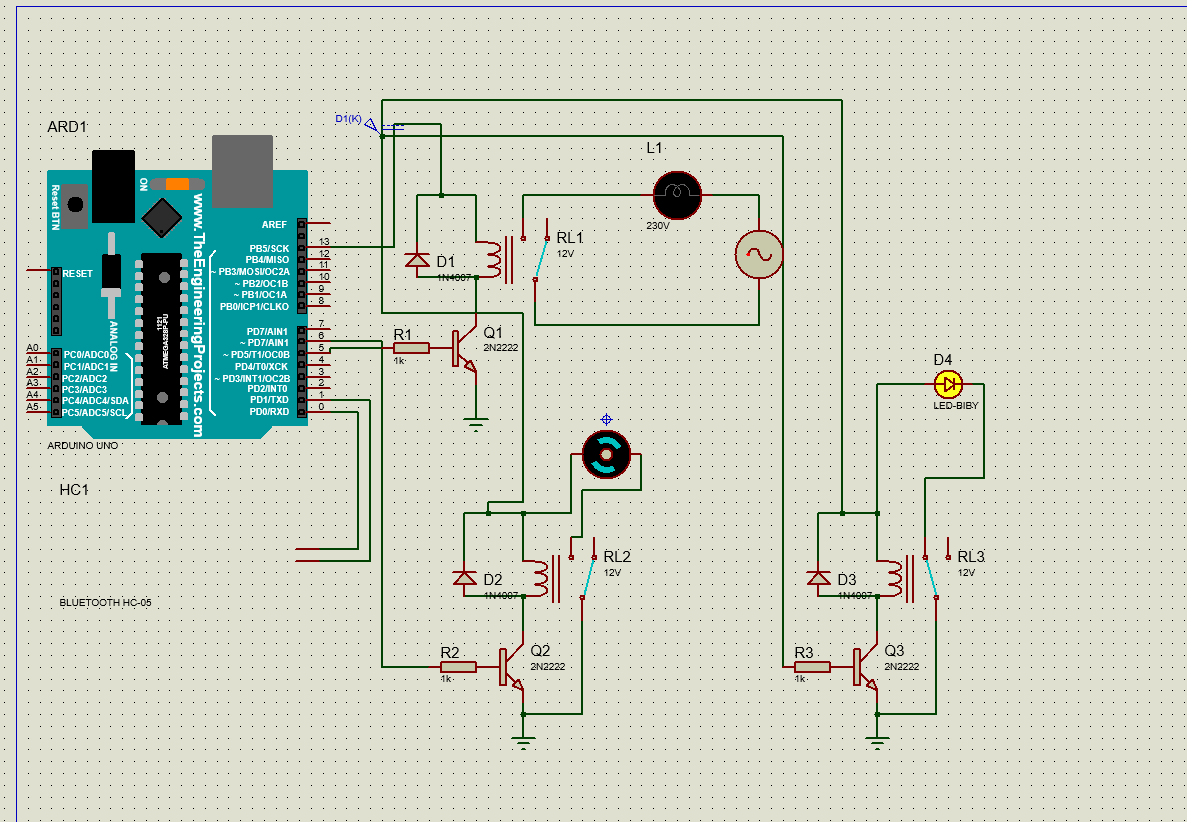Select diode D3 symbol
Screen dimensions: 1187x822
coord(818,579)
